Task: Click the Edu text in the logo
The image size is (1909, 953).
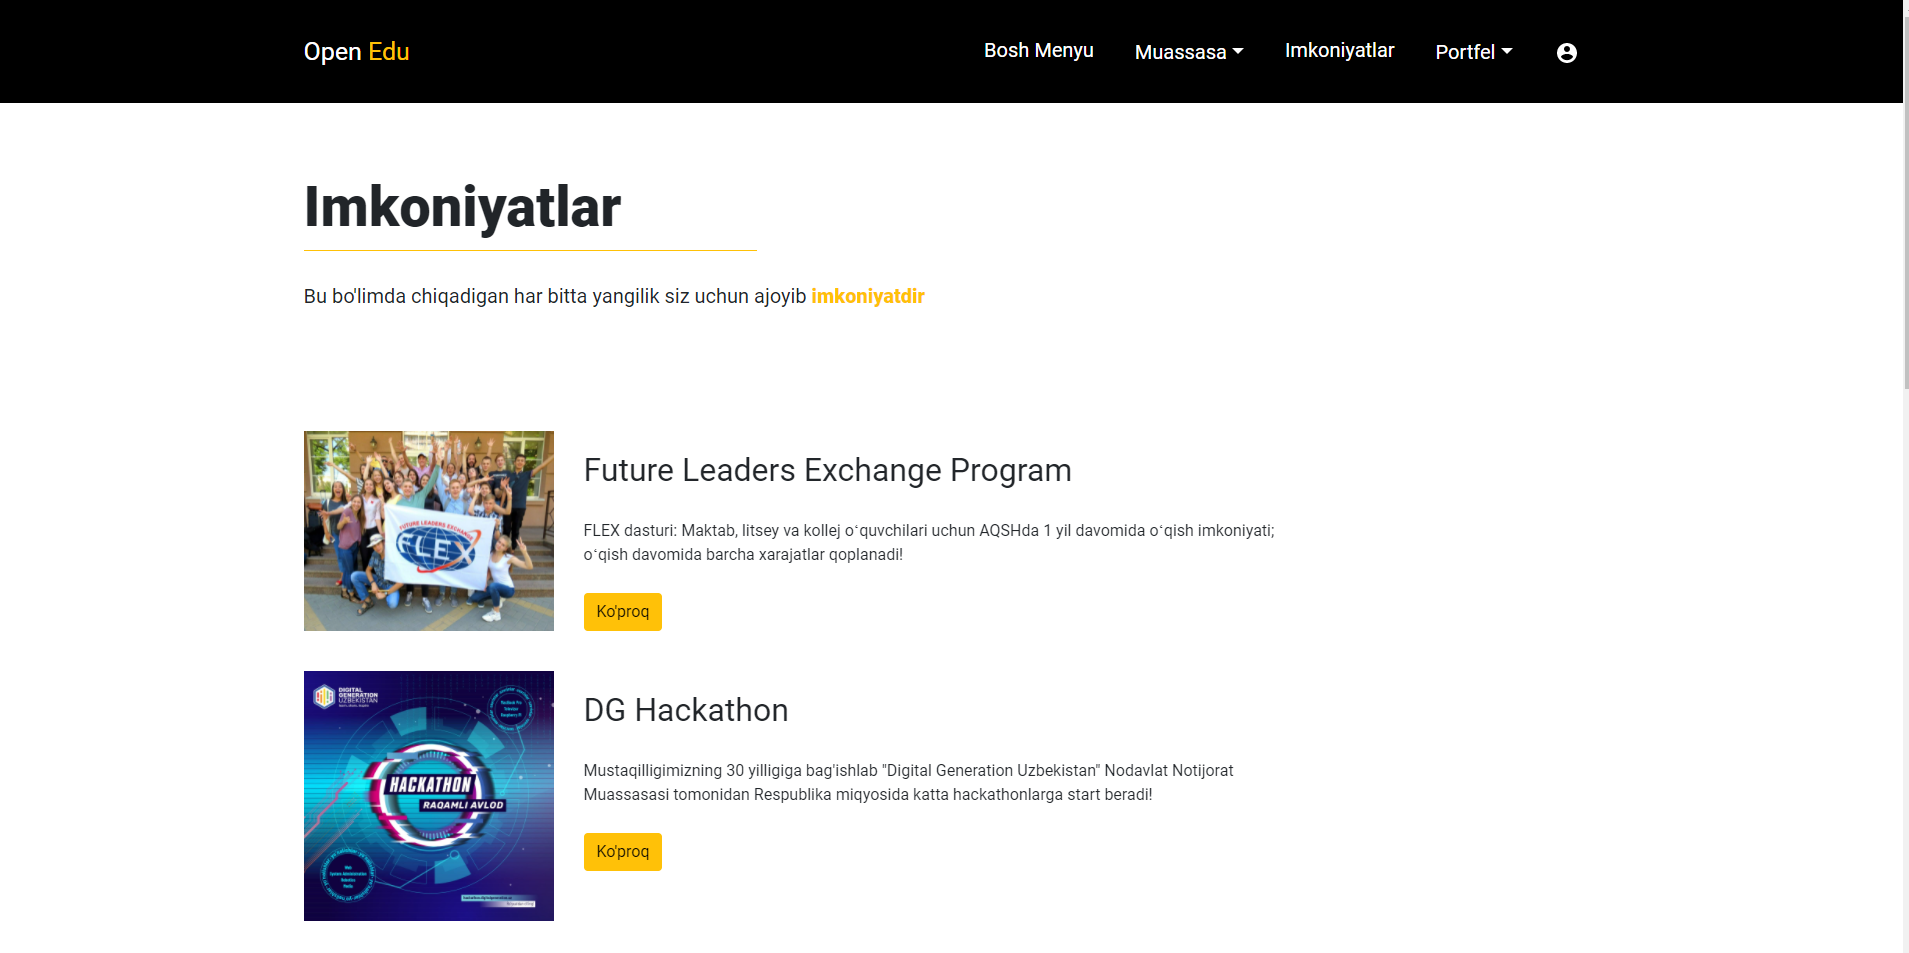Action: click(x=389, y=51)
